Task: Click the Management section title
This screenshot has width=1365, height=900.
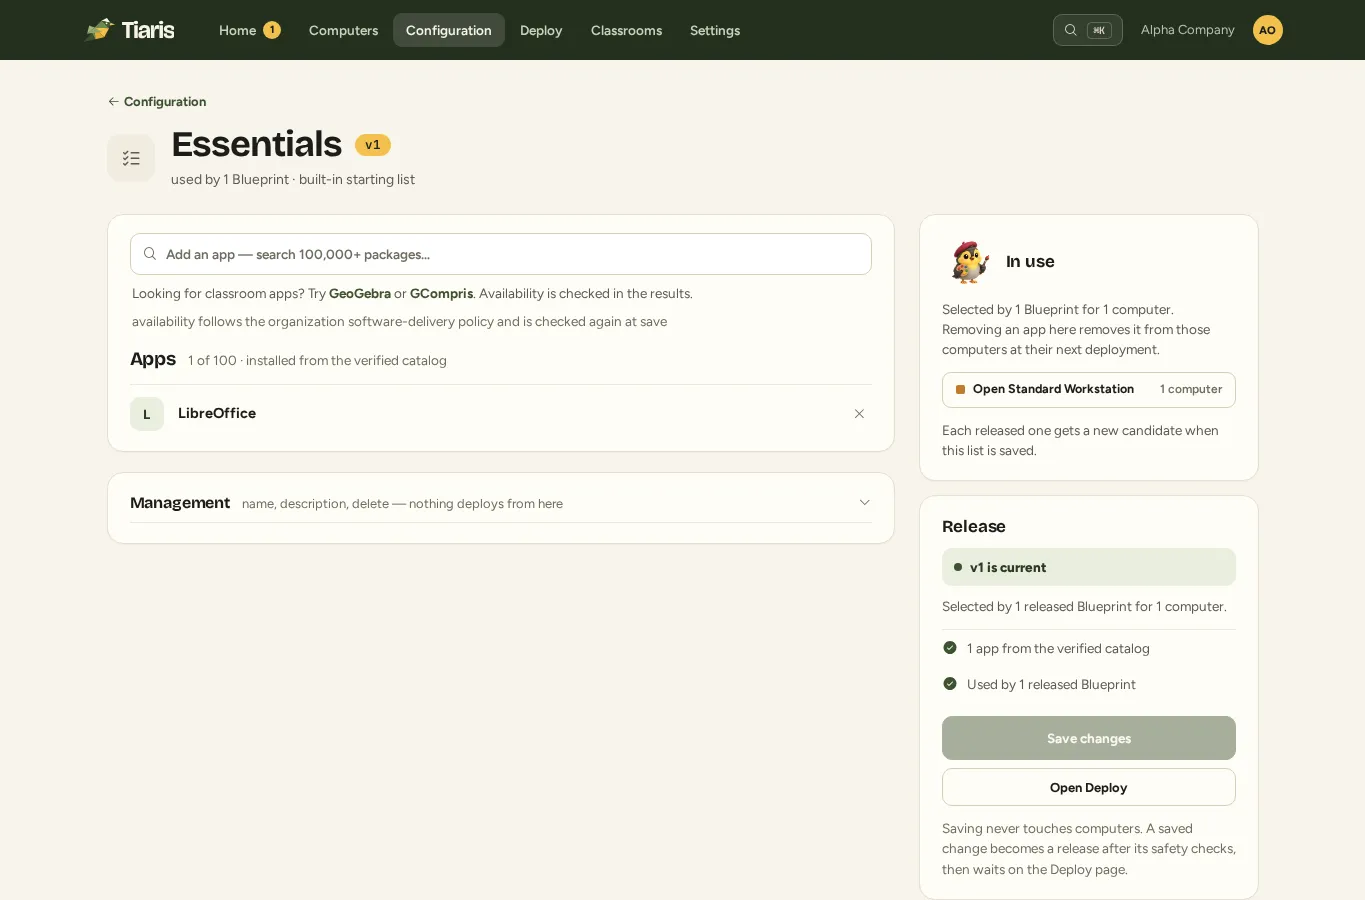Action: (180, 503)
